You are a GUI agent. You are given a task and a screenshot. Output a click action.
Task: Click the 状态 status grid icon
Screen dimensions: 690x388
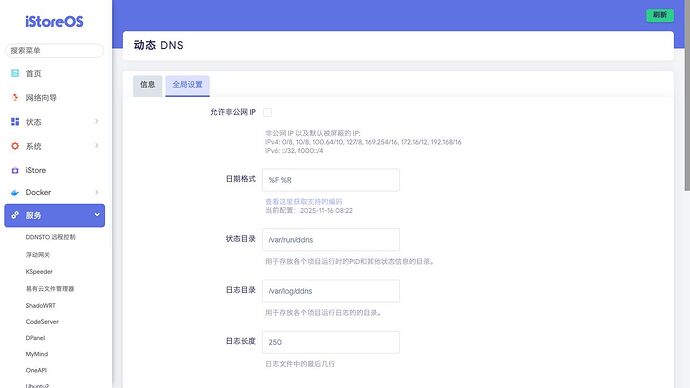pyautogui.click(x=15, y=121)
